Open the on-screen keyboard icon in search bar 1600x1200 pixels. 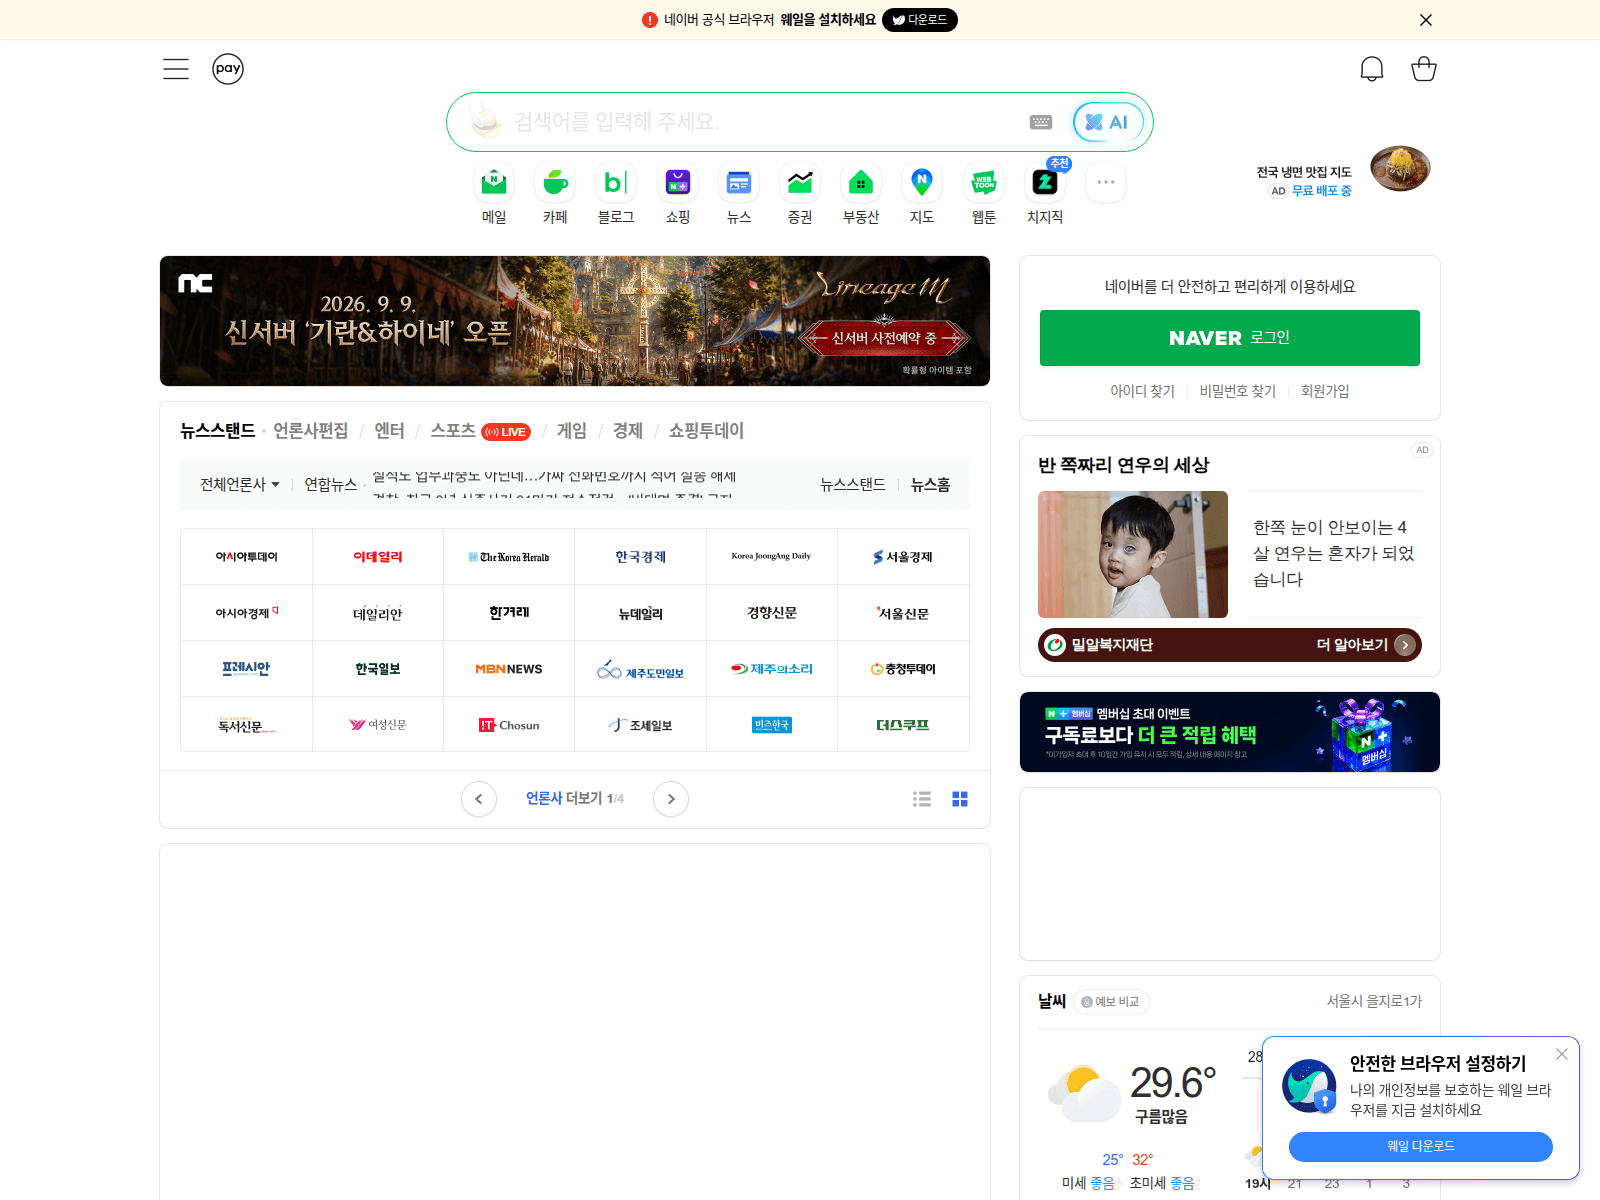(x=1041, y=122)
